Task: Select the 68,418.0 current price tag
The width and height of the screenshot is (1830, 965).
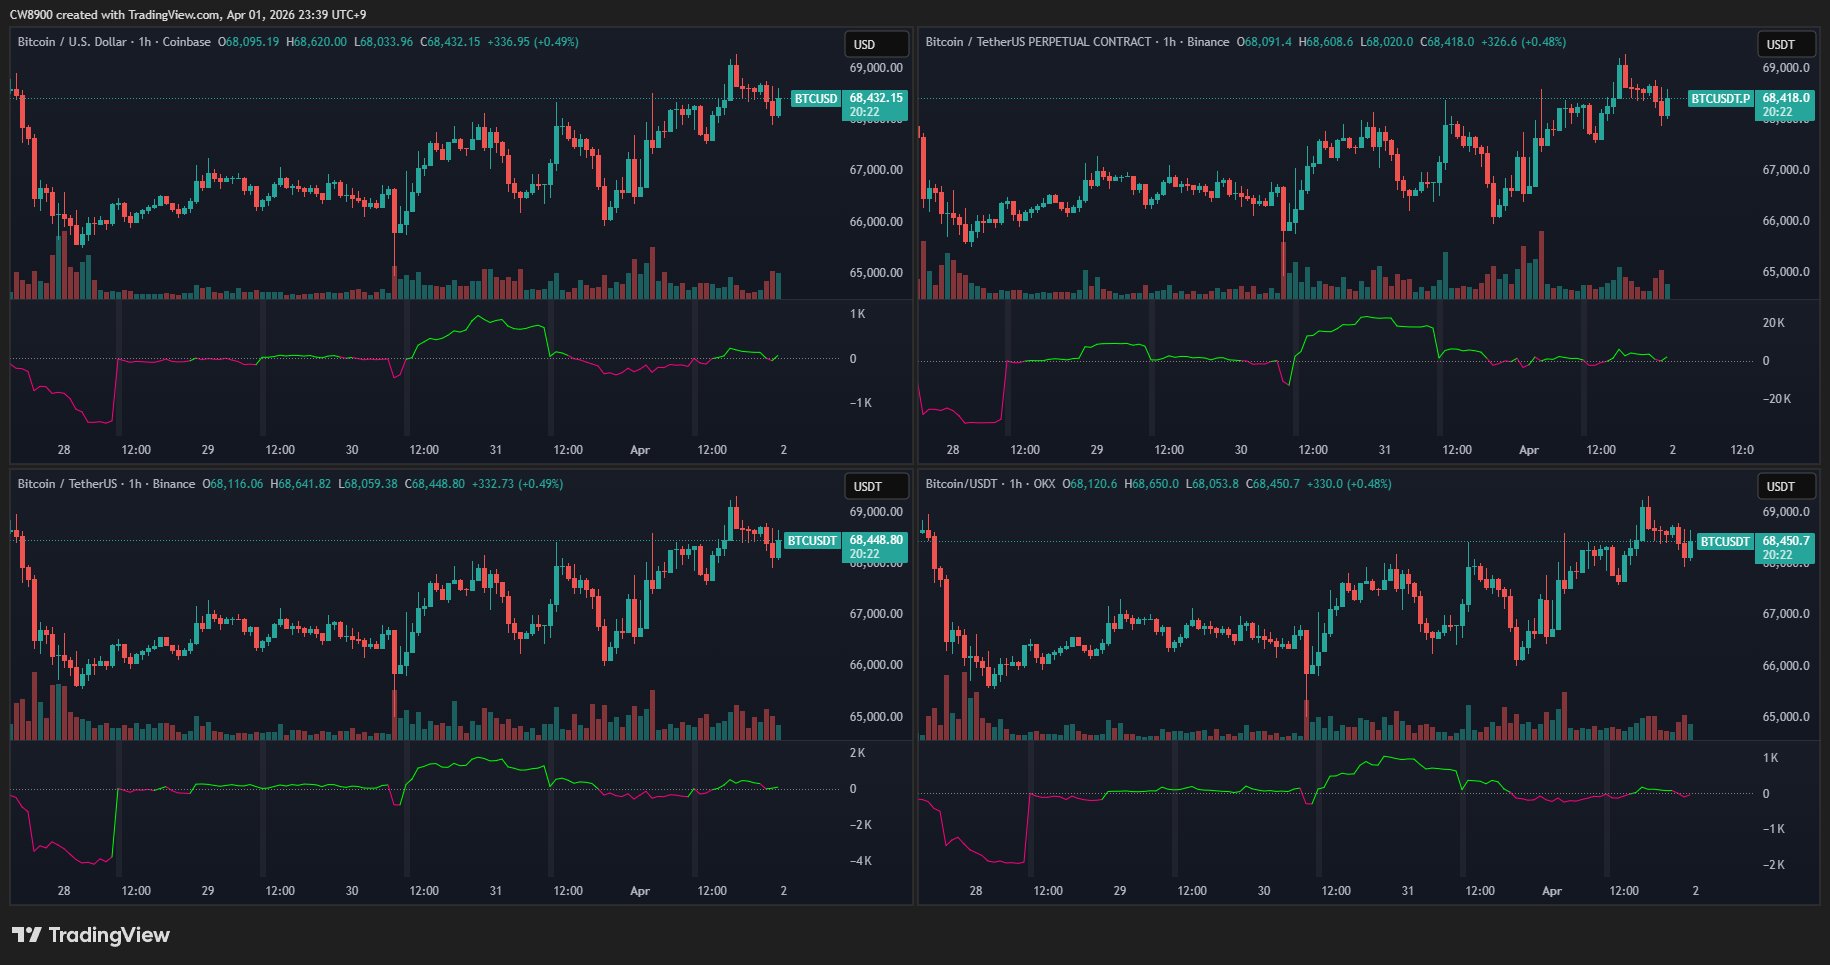Action: pos(1786,105)
